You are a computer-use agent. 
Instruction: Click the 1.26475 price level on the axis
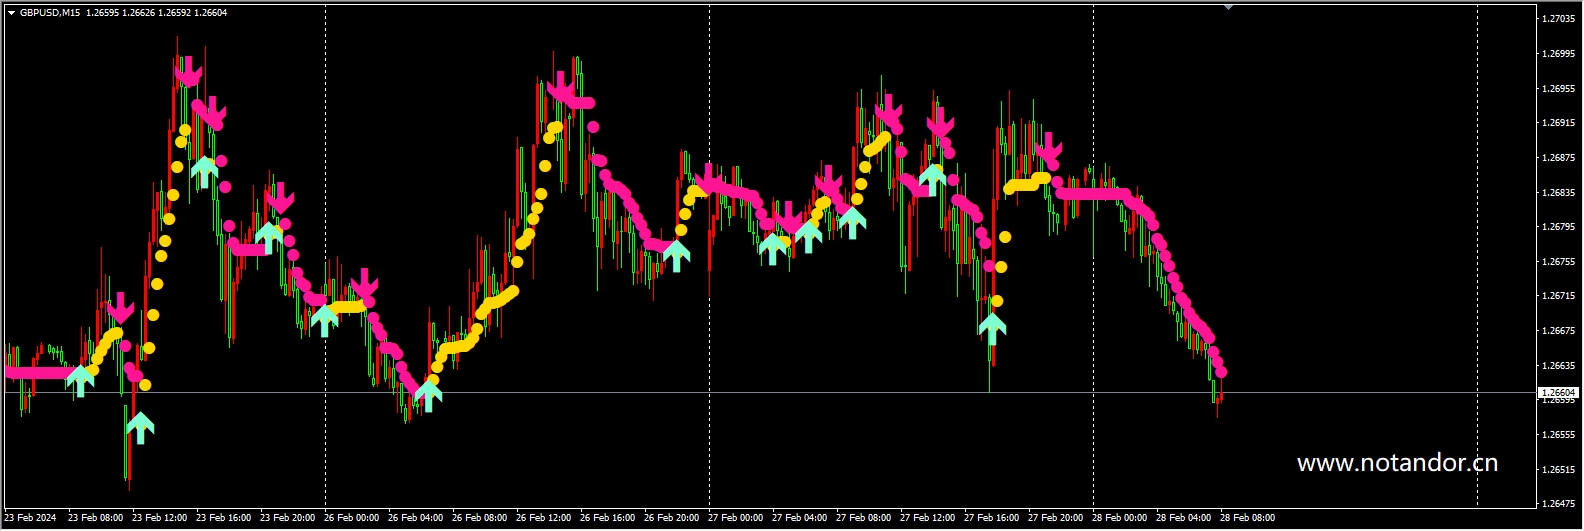(x=1558, y=503)
